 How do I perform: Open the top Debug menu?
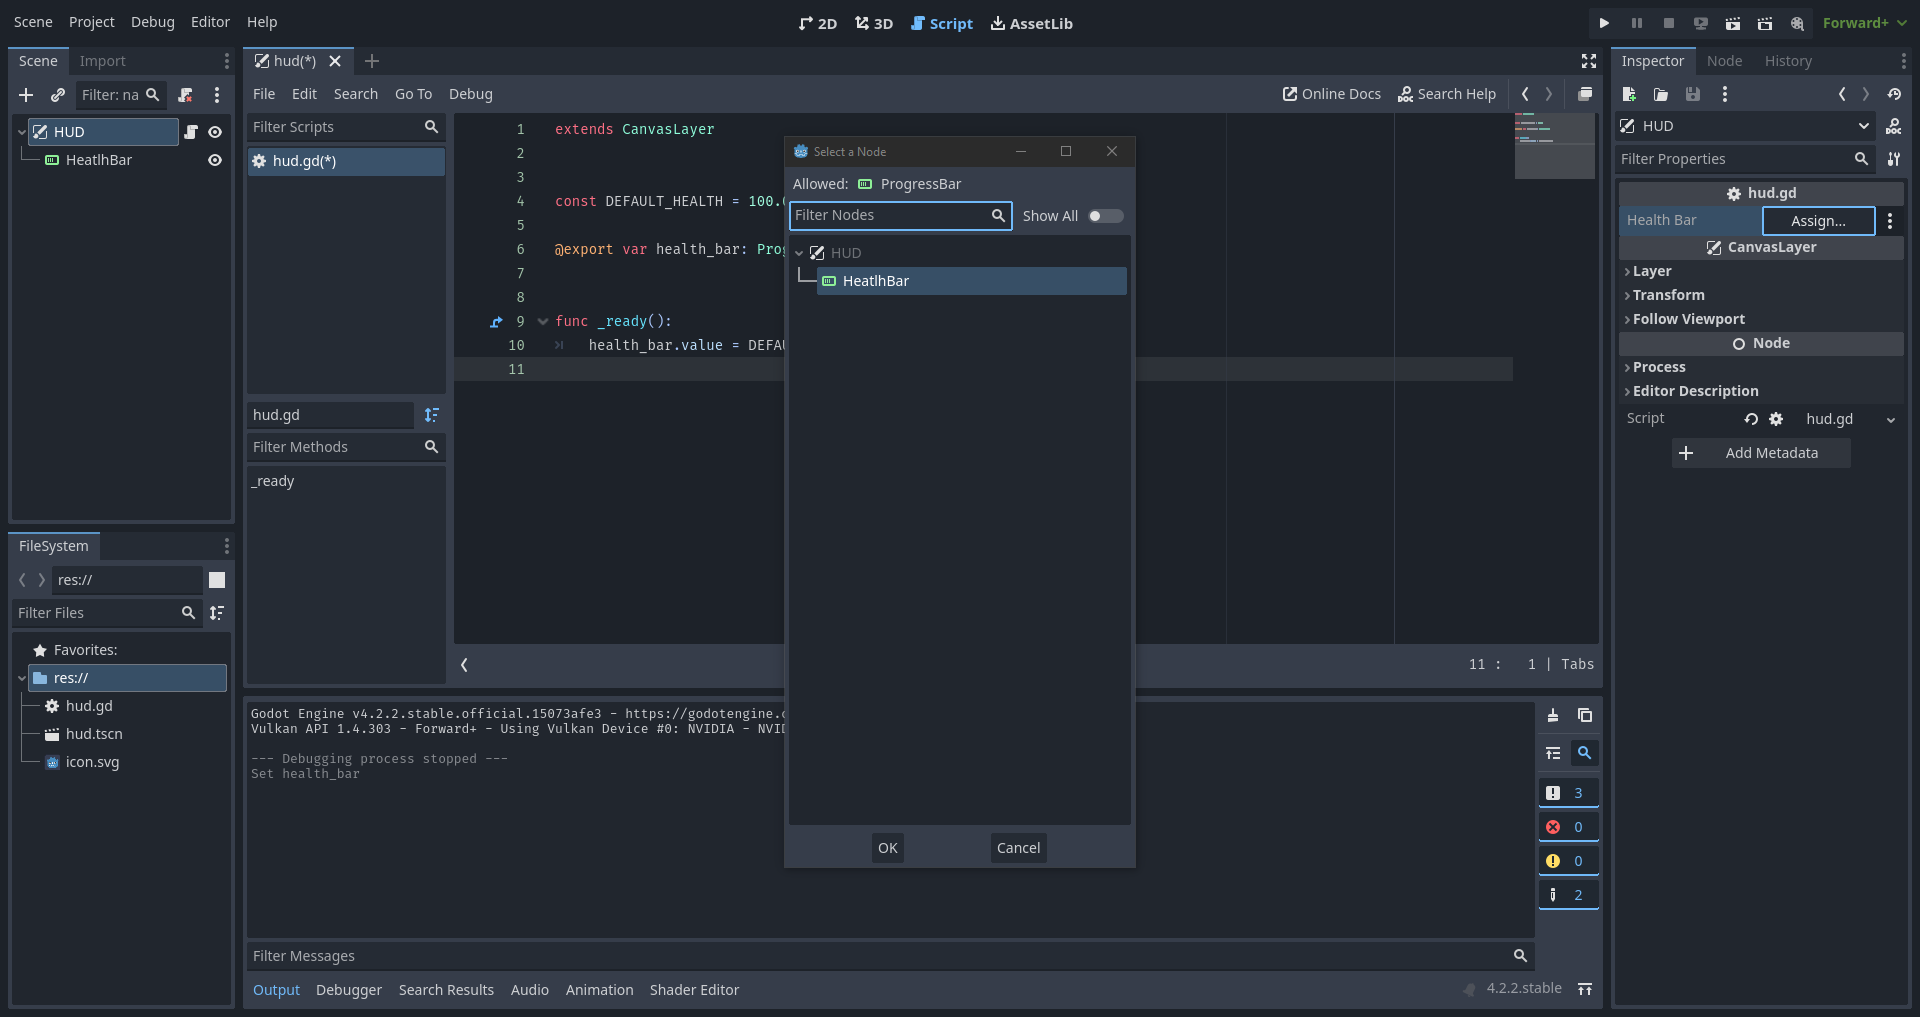pyautogui.click(x=153, y=22)
